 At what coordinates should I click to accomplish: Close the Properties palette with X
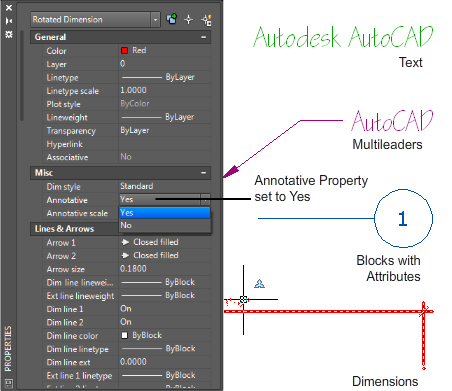pyautogui.click(x=9, y=8)
